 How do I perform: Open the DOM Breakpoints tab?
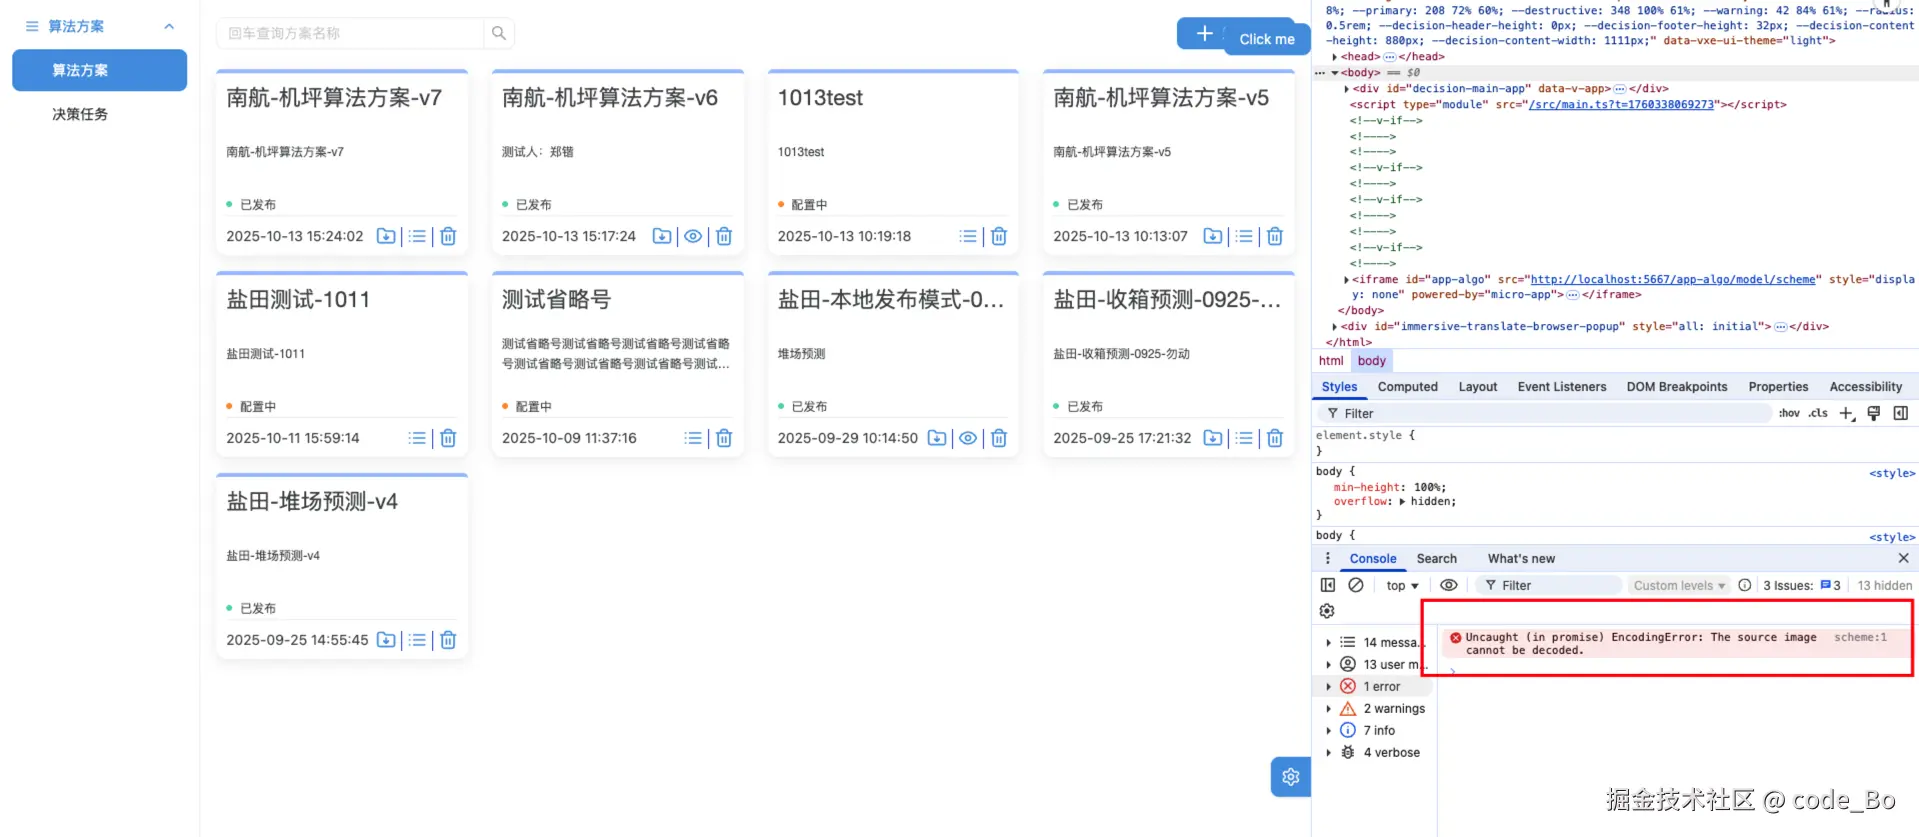point(1677,387)
